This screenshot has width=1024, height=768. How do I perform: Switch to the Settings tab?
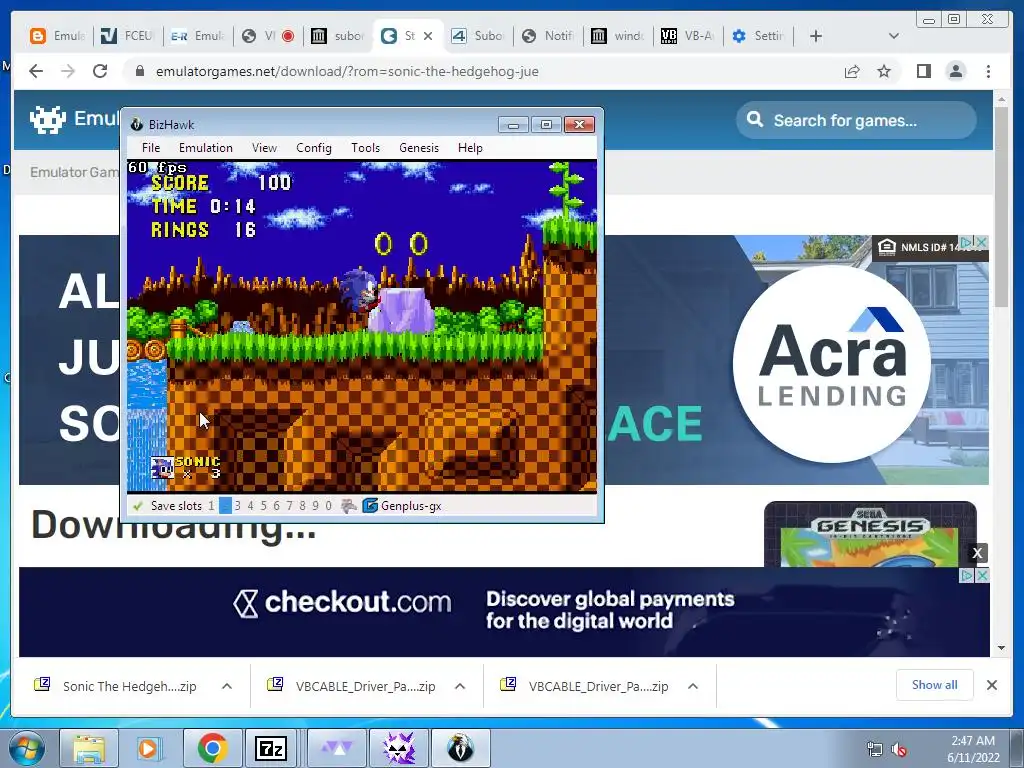click(758, 36)
